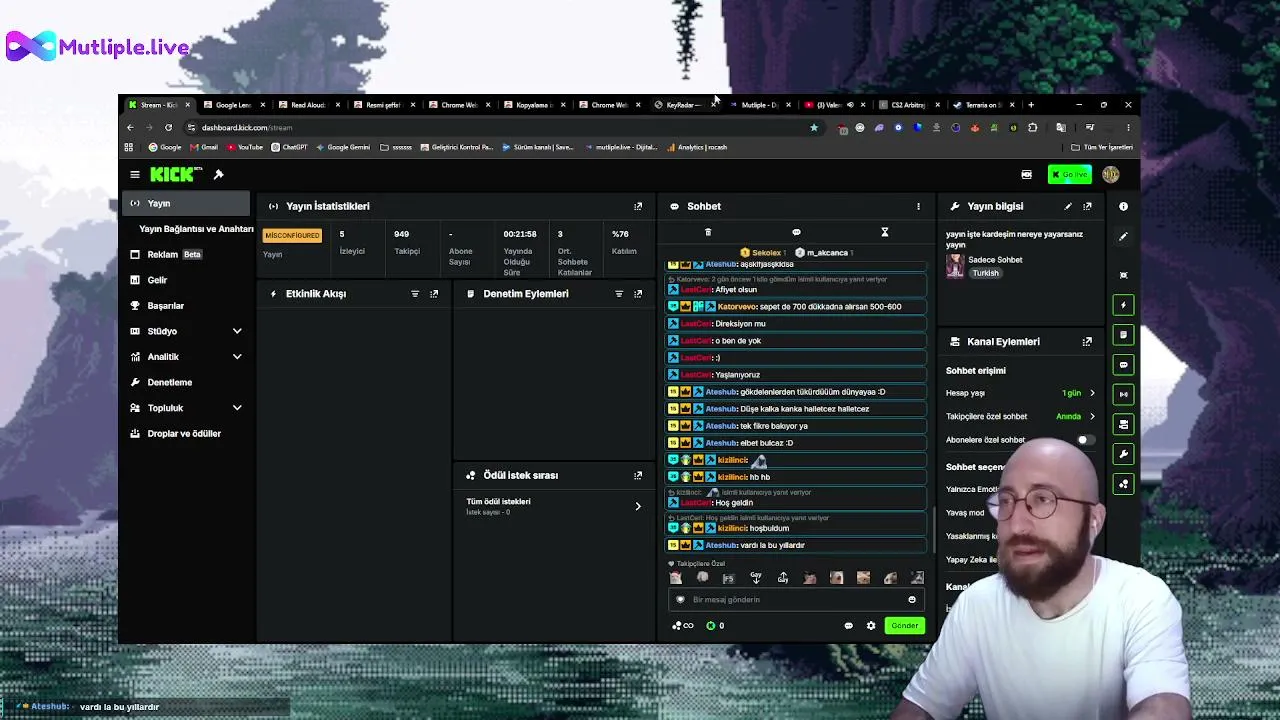Open the ChatGPT bookmark
This screenshot has height=720, width=1280.
coord(289,147)
